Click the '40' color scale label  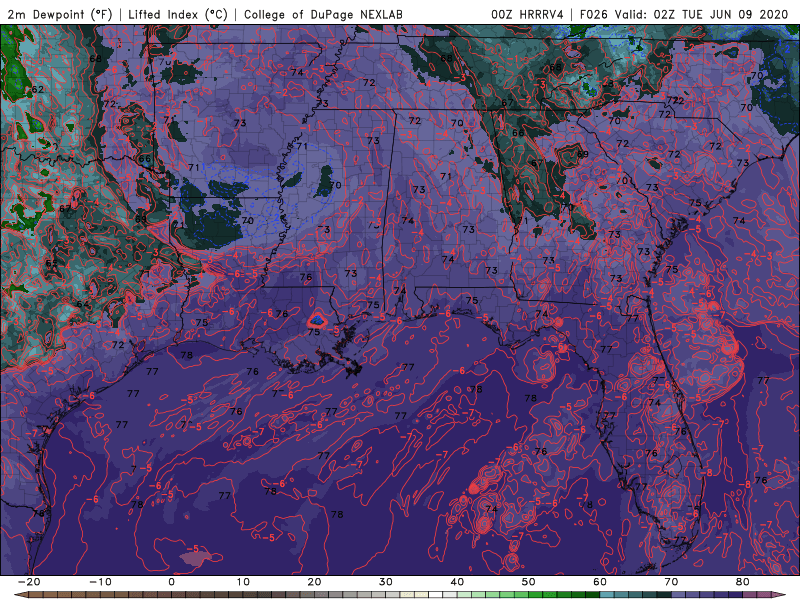(x=457, y=582)
